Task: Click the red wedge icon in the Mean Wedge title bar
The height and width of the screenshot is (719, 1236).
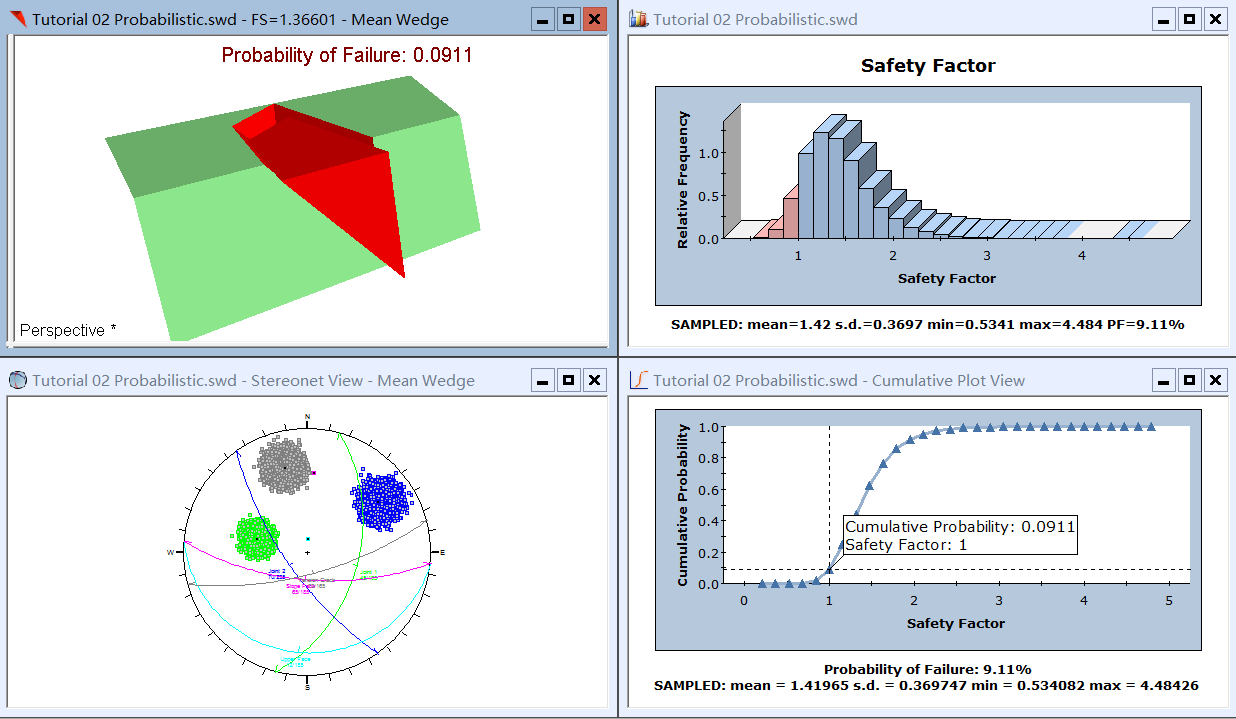Action: [x=17, y=19]
